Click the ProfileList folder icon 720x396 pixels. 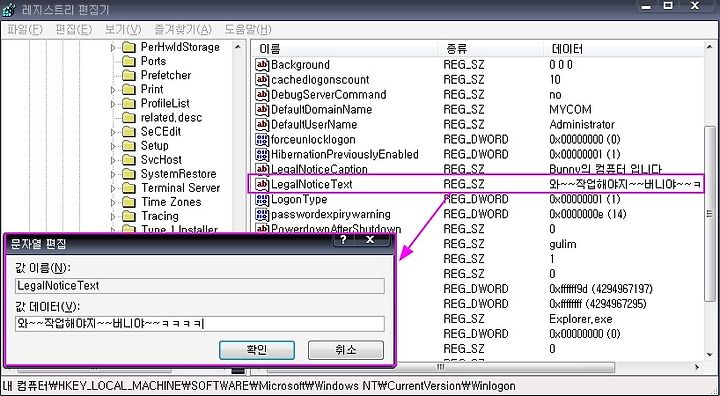tap(129, 103)
